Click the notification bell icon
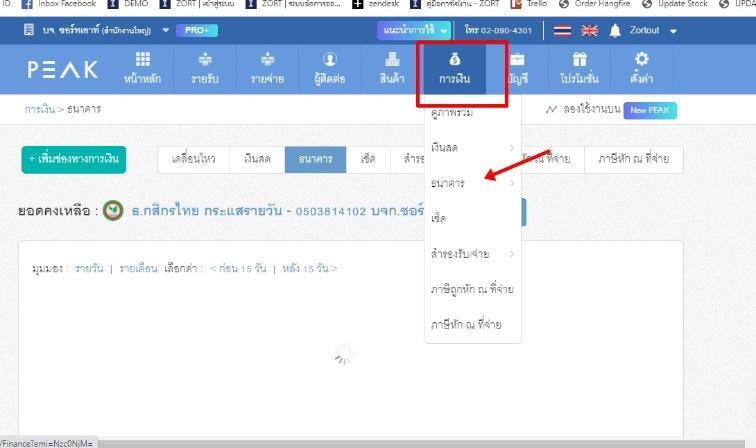The width and height of the screenshot is (756, 448). point(615,31)
